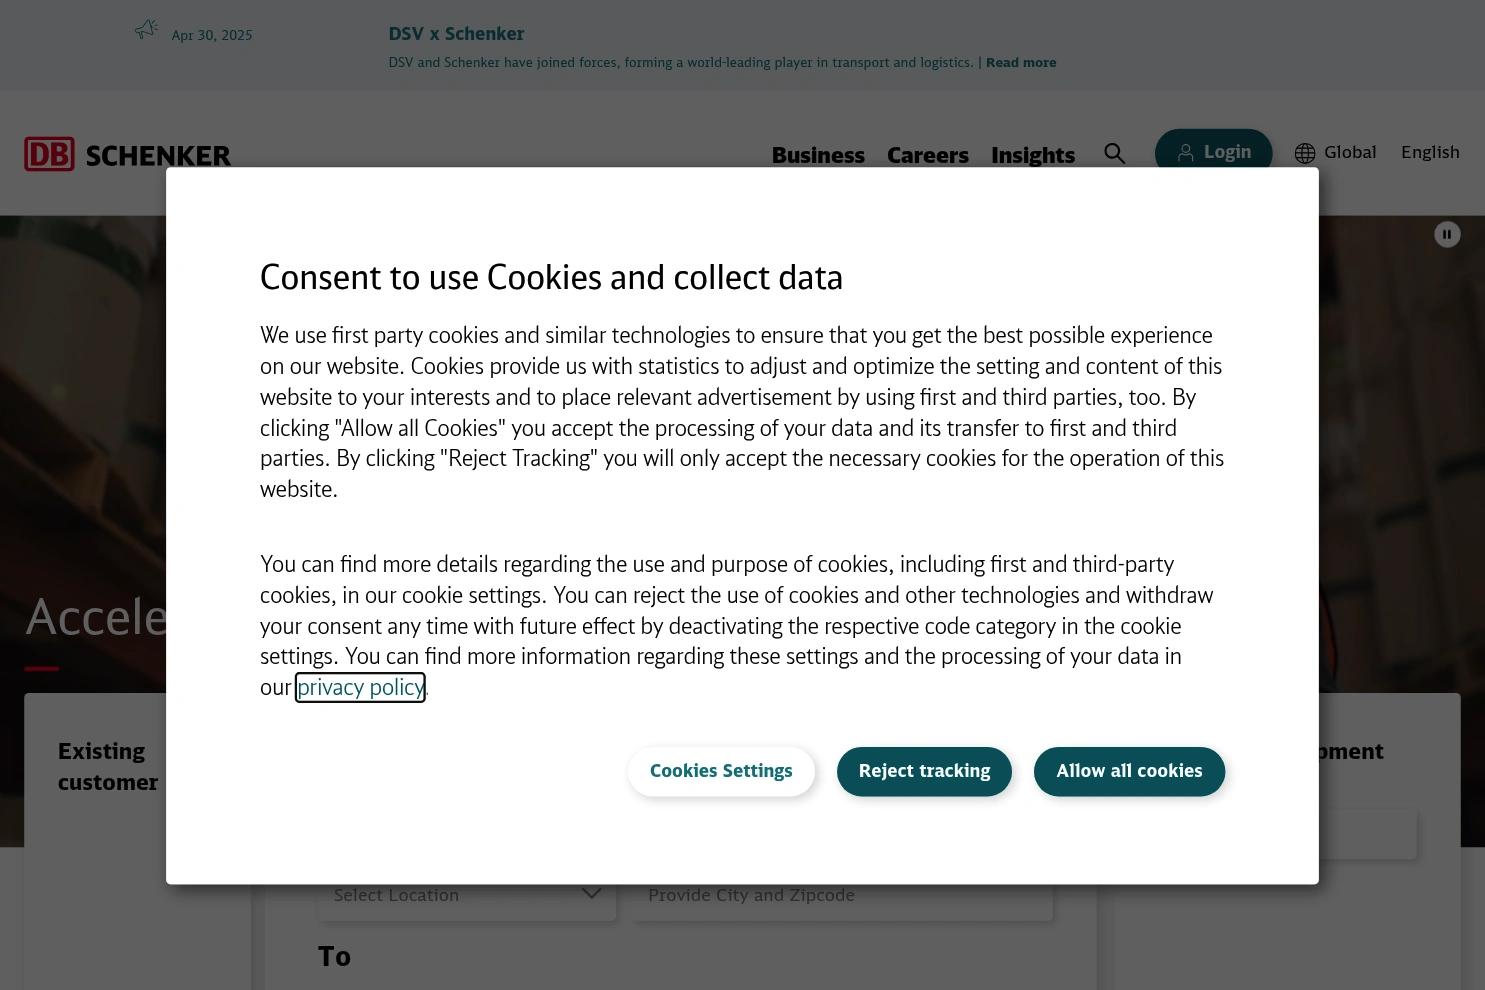Click the DSV x Schenker headline
Screen dimensions: 1485x990
[456, 33]
